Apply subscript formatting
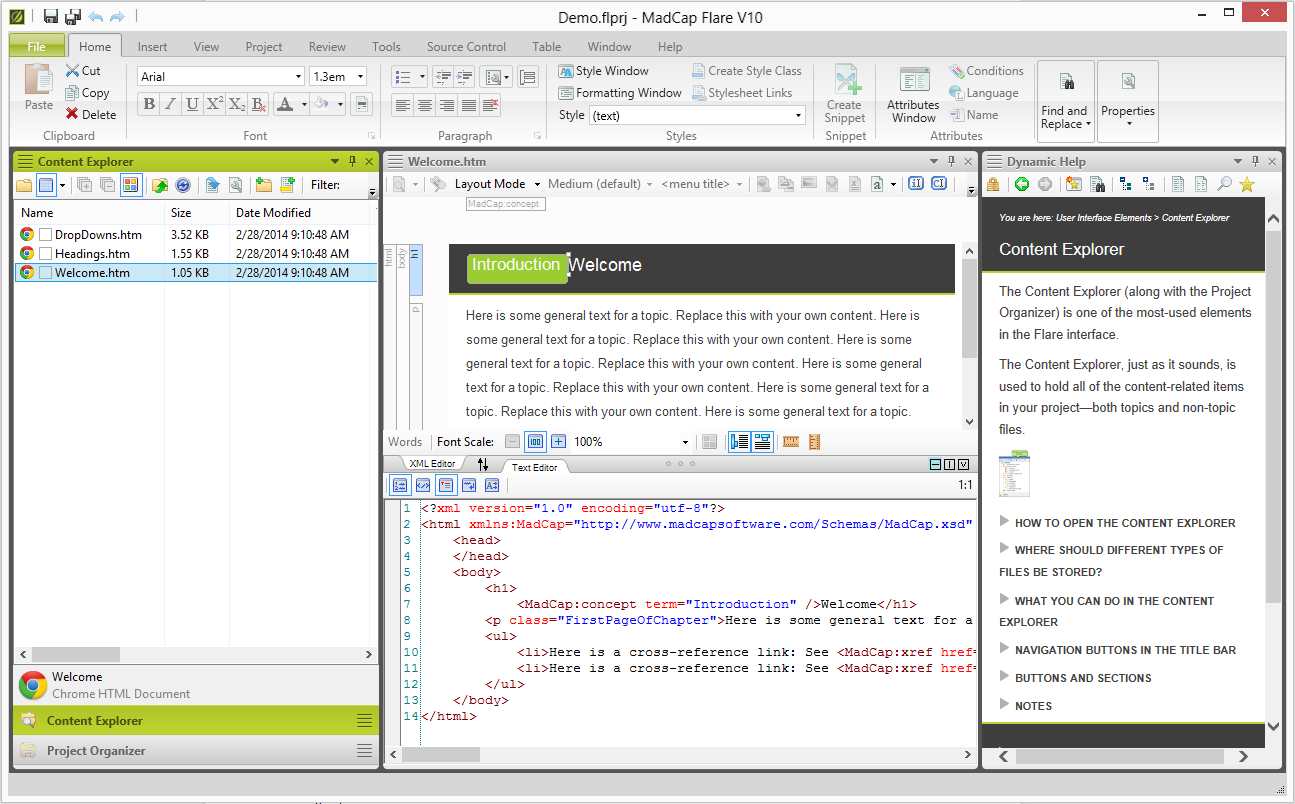The height and width of the screenshot is (804, 1295). coord(237,104)
